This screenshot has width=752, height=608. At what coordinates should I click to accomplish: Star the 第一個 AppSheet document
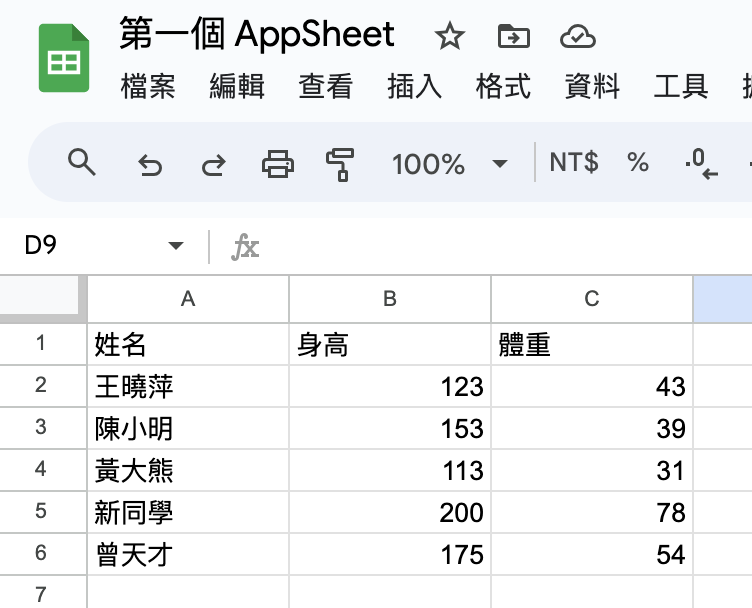click(x=449, y=36)
